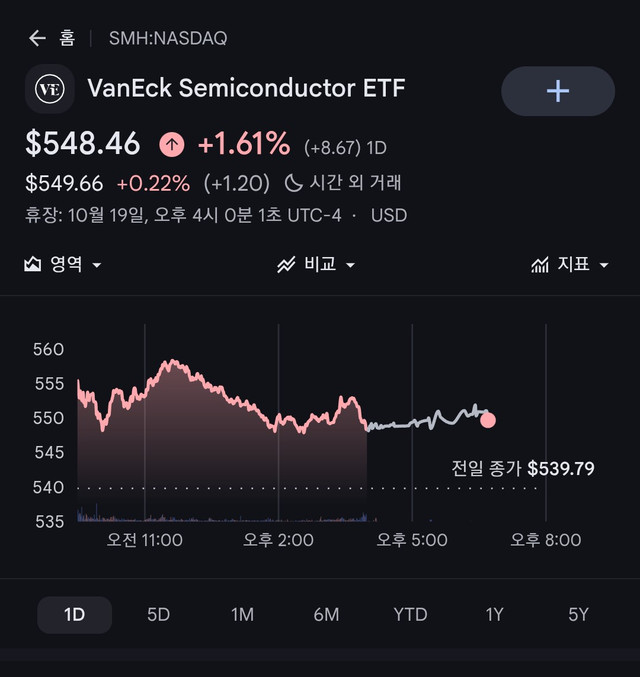Screen dimensions: 640x677
Task: Expand the 지표 indicators dropdown arrow
Action: (x=604, y=265)
